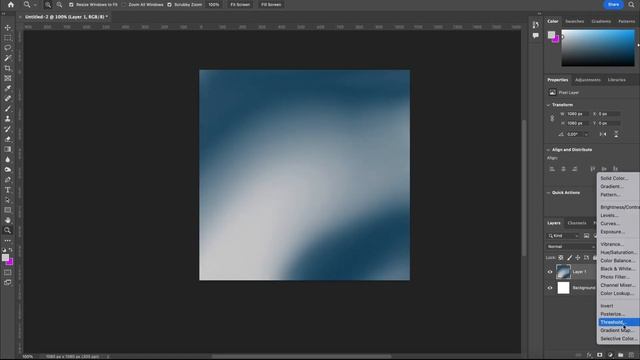Screen dimensions: 640x360
Task: Open the History panel icon
Action: click(536, 25)
